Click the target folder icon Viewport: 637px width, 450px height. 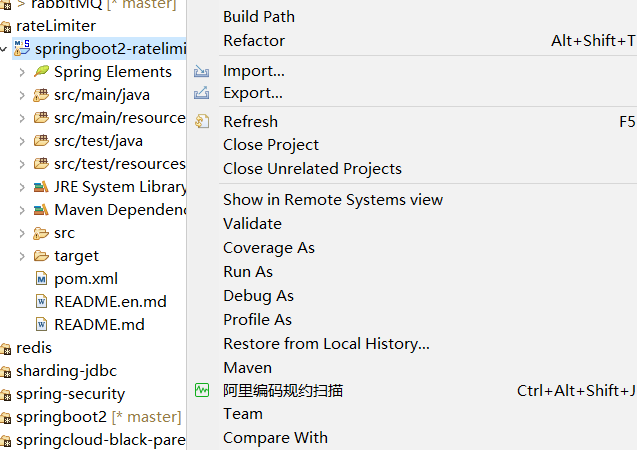coord(41,256)
